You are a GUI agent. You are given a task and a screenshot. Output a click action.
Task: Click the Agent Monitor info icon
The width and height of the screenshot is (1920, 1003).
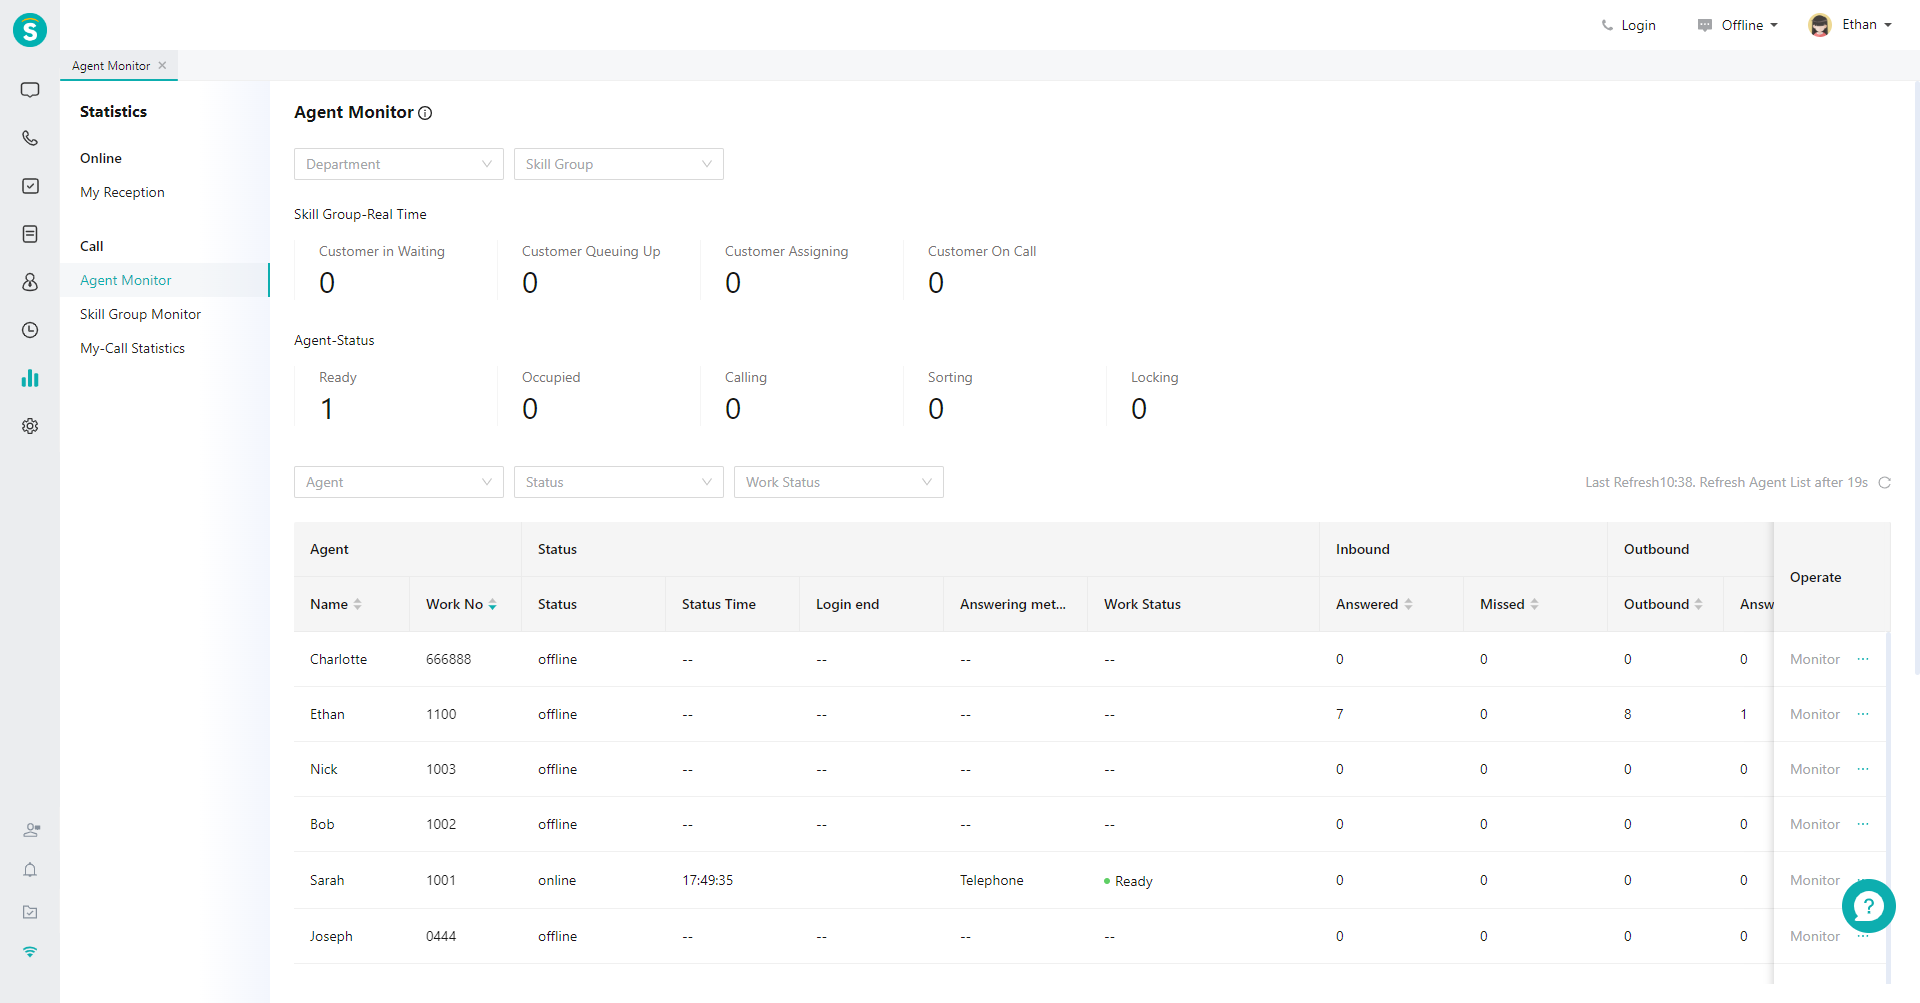pos(425,113)
